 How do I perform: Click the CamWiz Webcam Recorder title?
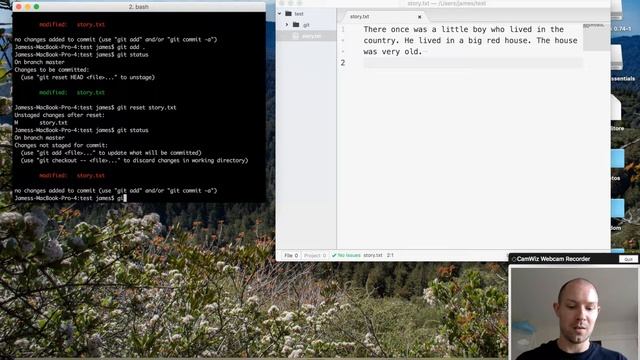click(x=553, y=259)
